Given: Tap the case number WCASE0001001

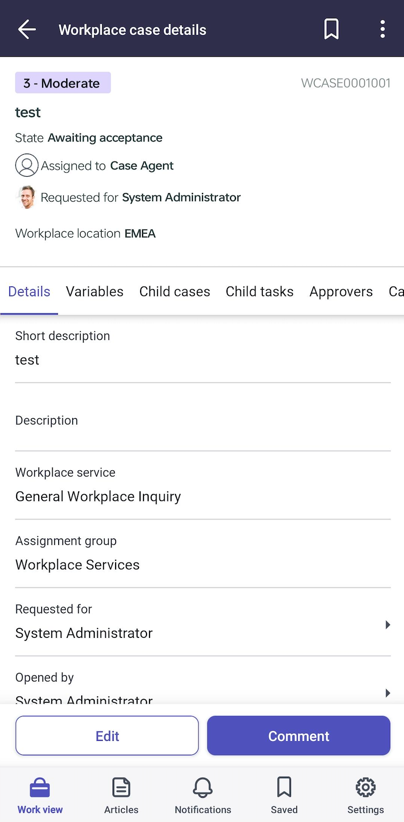Looking at the screenshot, I should [x=346, y=83].
